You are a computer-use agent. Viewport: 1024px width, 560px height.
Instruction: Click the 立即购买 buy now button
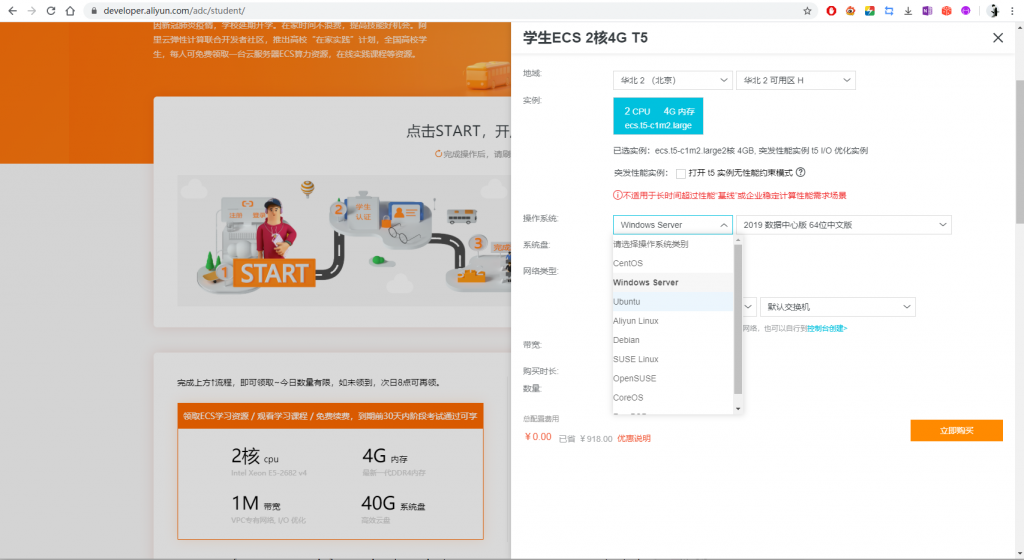pos(956,430)
